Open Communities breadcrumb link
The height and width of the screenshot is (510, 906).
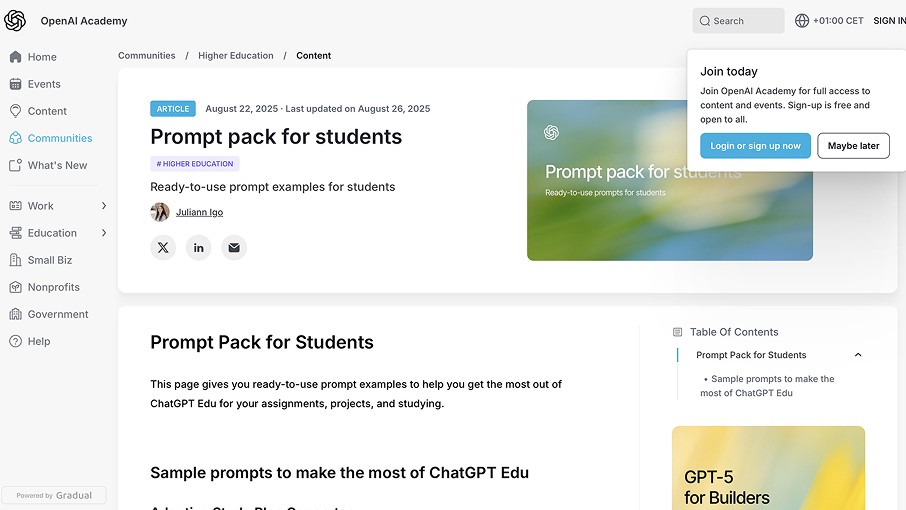tap(147, 55)
